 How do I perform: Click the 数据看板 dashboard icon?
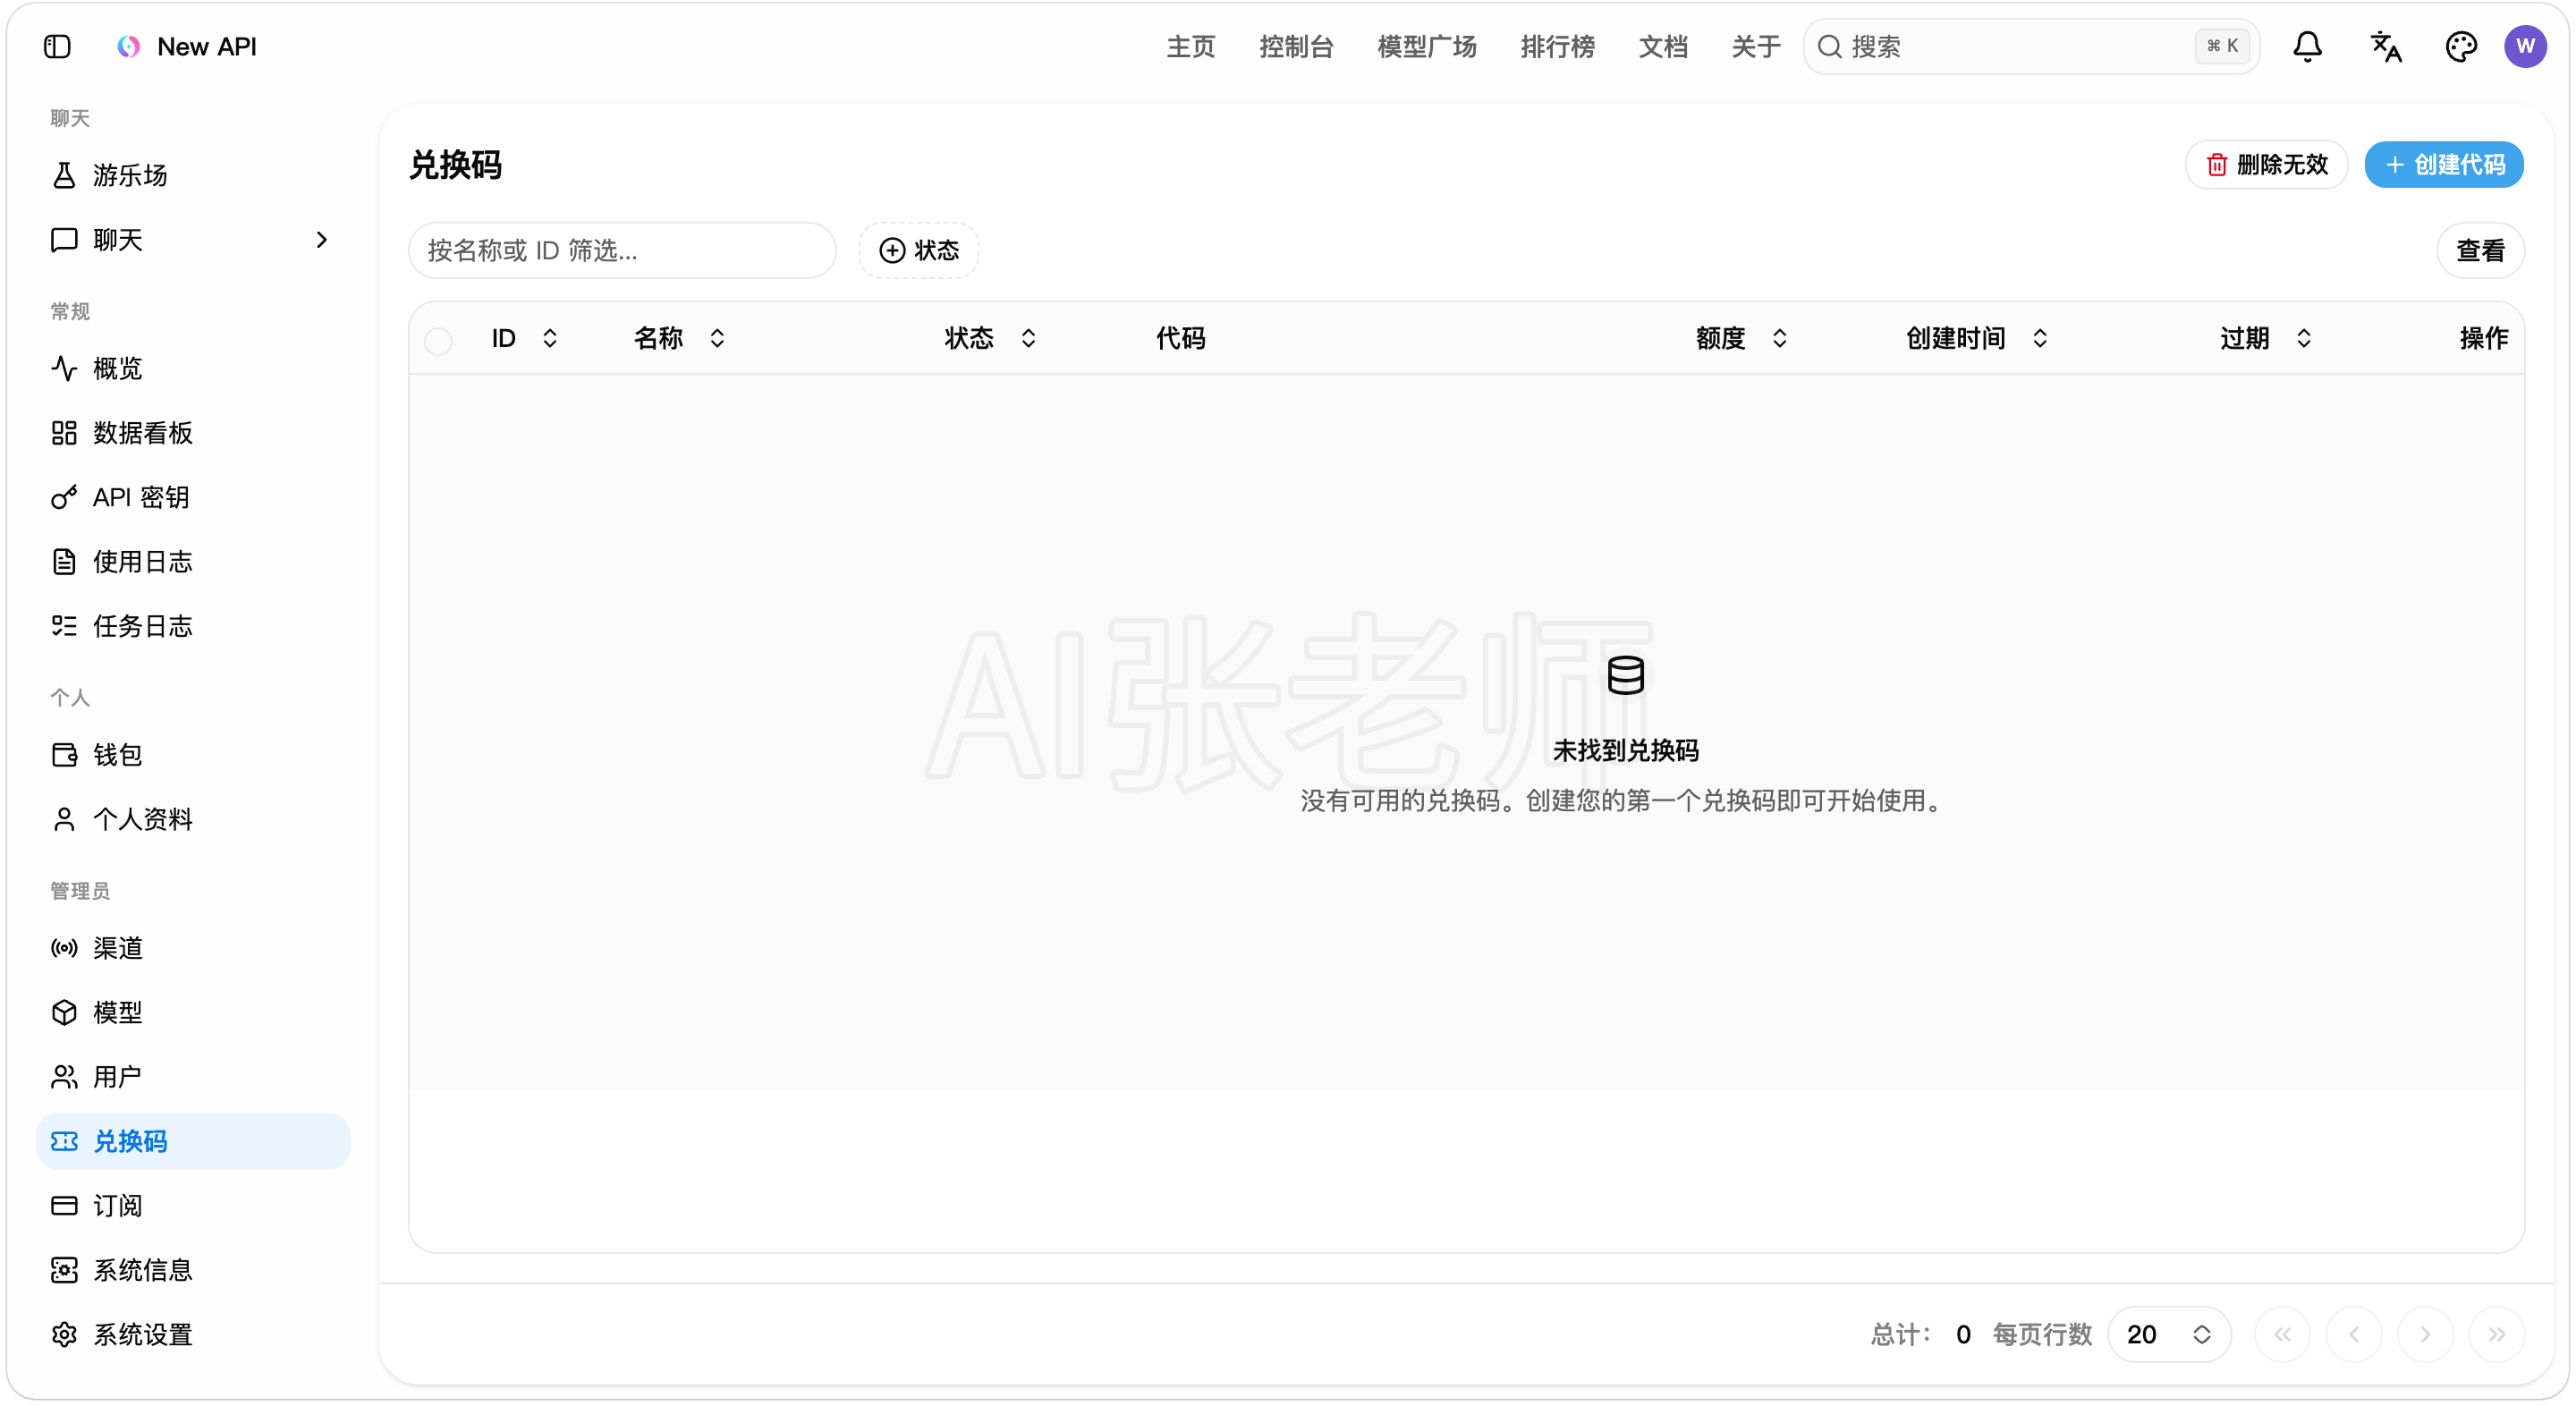64,433
